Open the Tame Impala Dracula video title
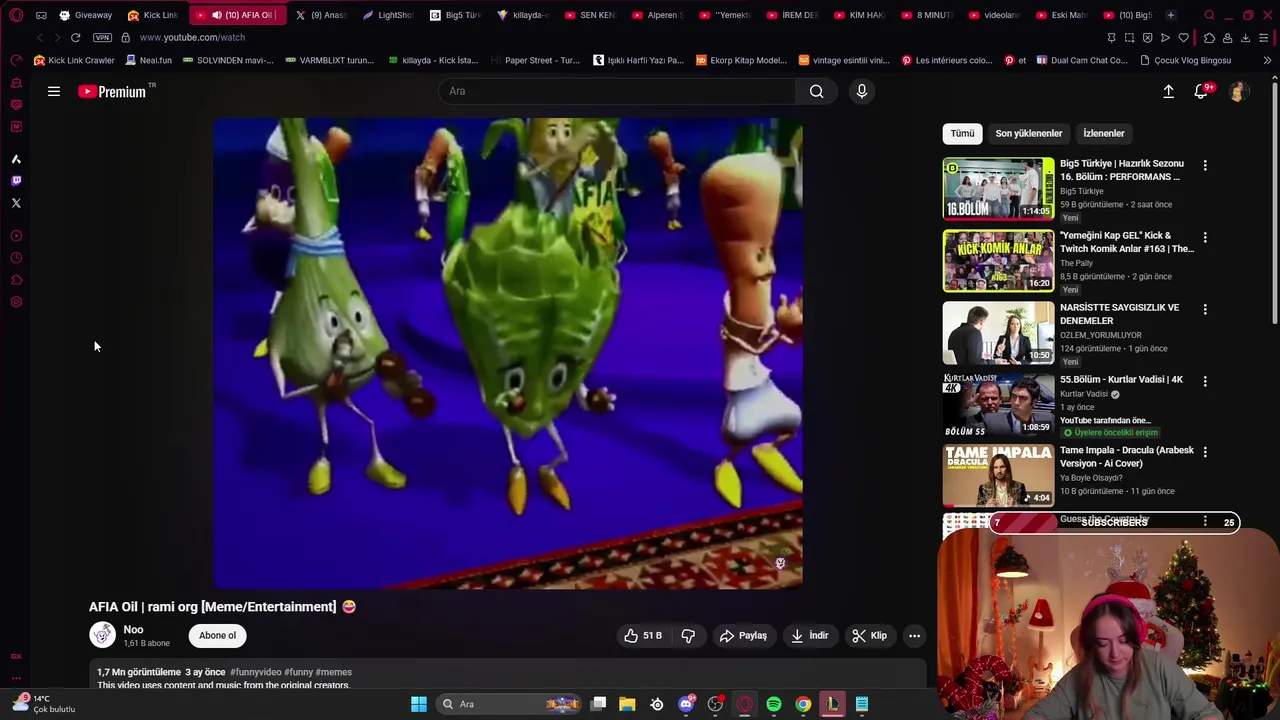The height and width of the screenshot is (720, 1280). pyautogui.click(x=1127, y=457)
